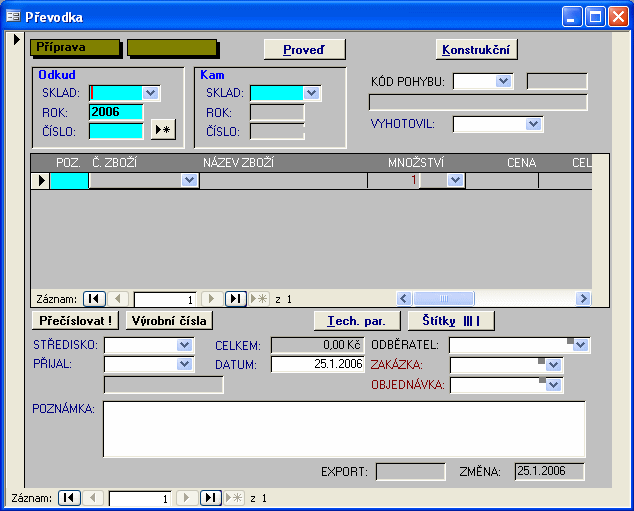Click the Převodka form icon in title bar

(x=13, y=17)
